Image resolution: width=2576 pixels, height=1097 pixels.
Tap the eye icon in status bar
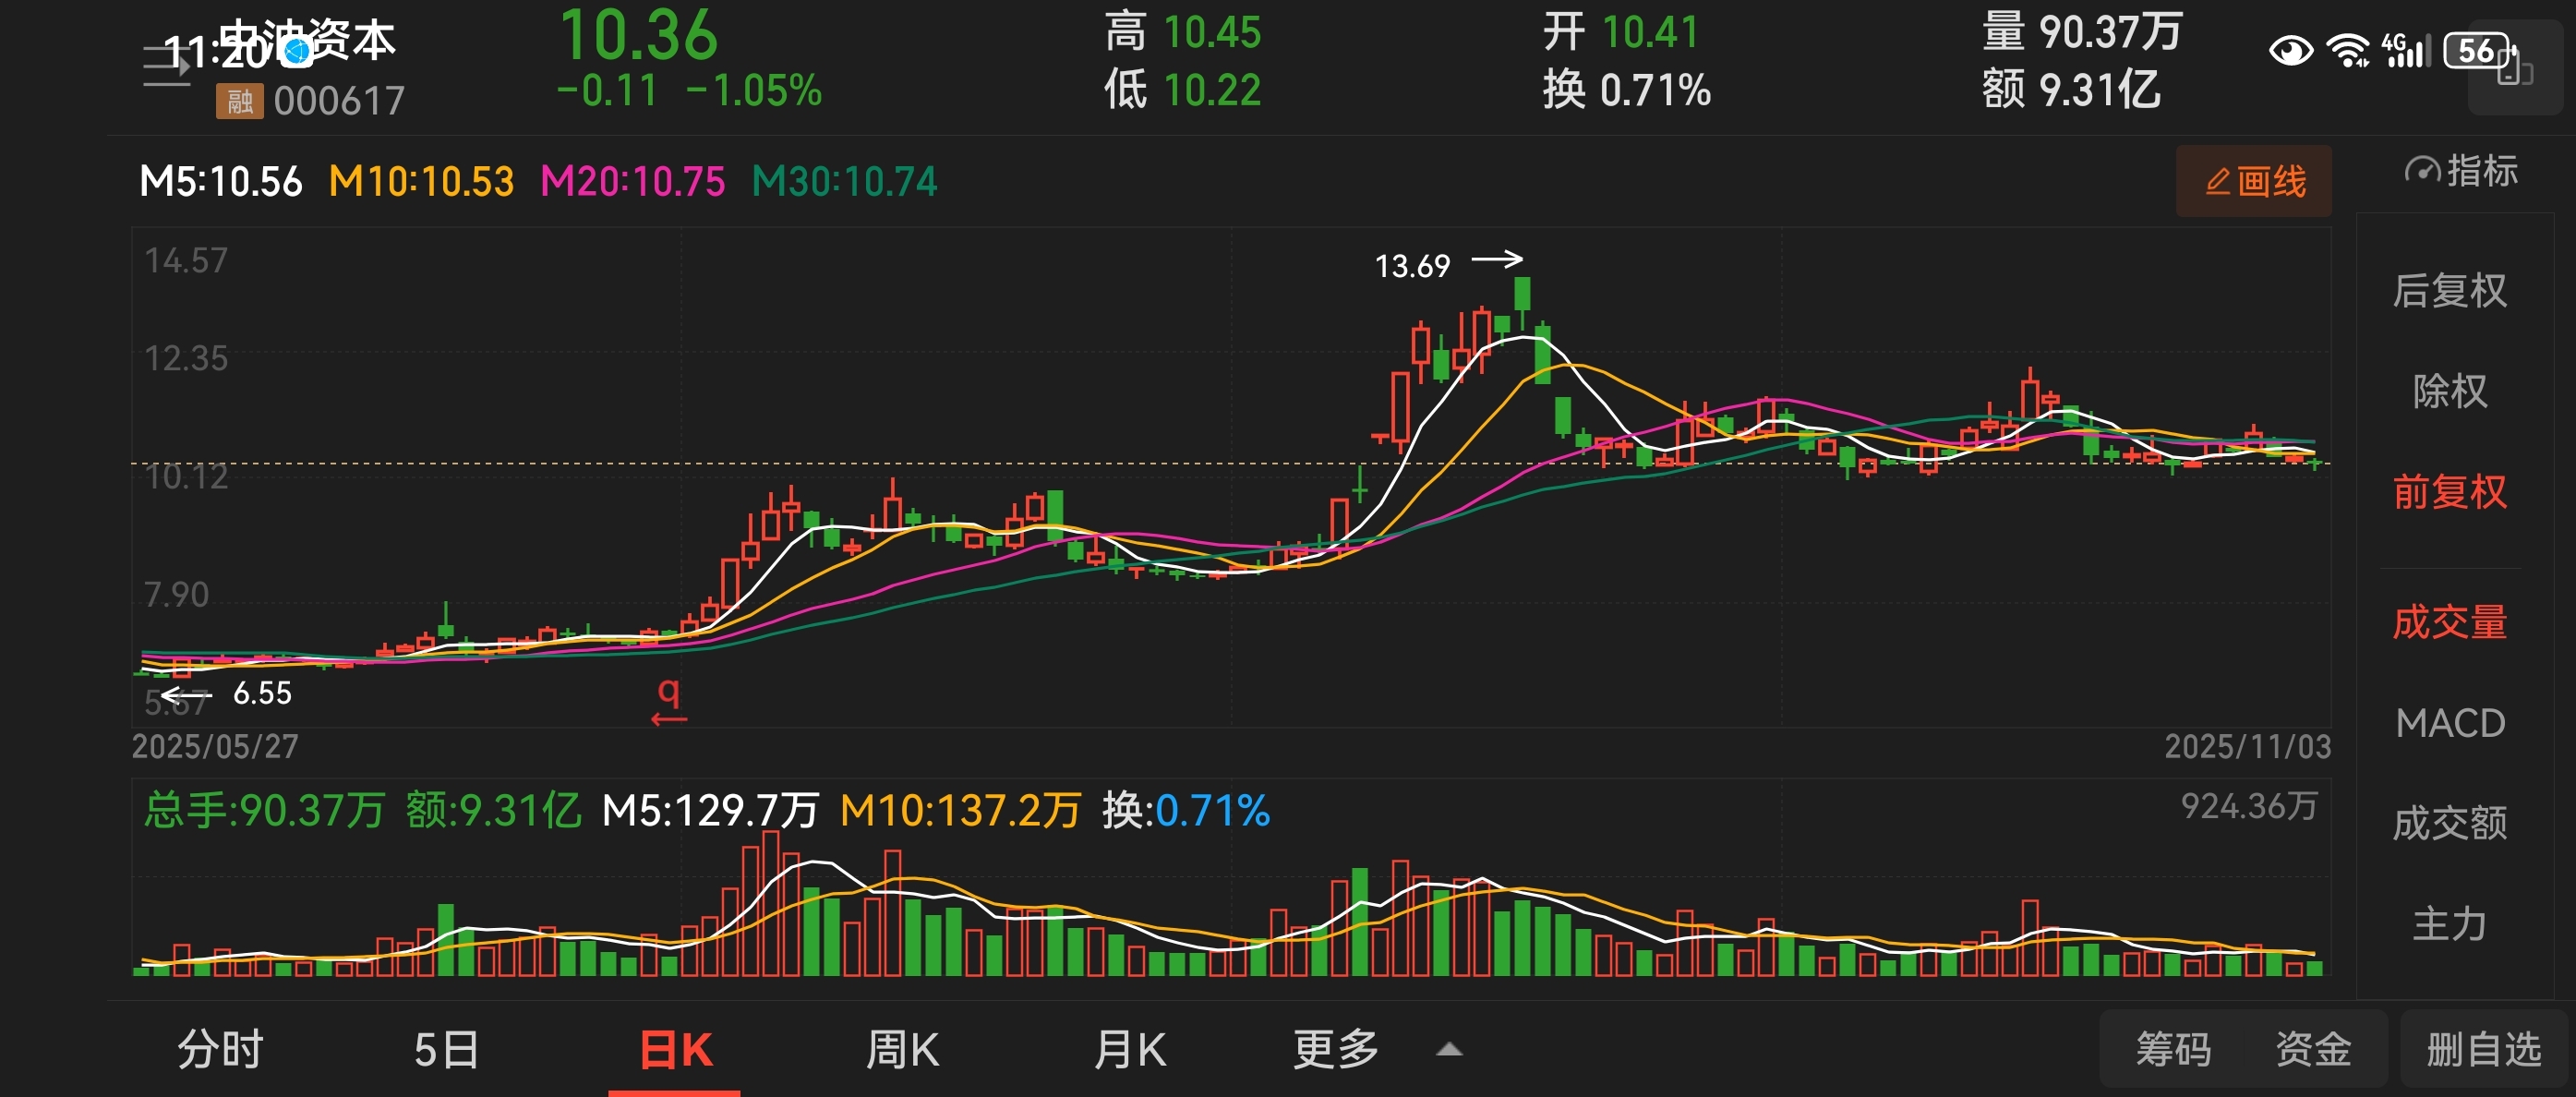(2290, 51)
